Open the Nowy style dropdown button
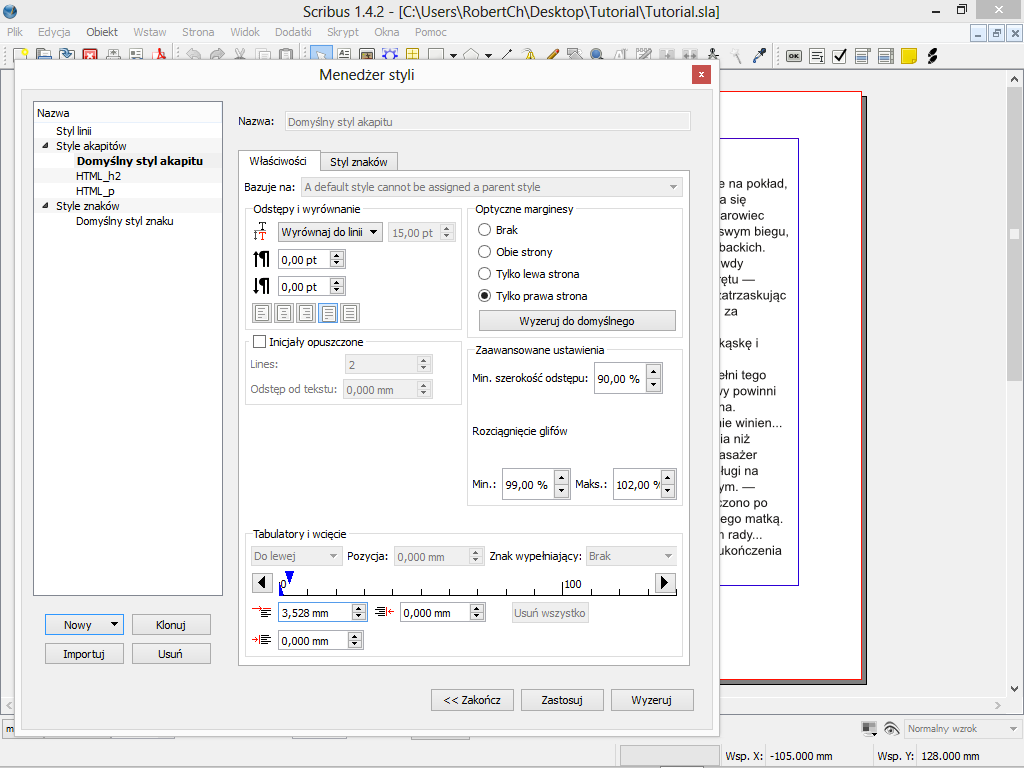Image resolution: width=1024 pixels, height=768 pixels. click(84, 625)
